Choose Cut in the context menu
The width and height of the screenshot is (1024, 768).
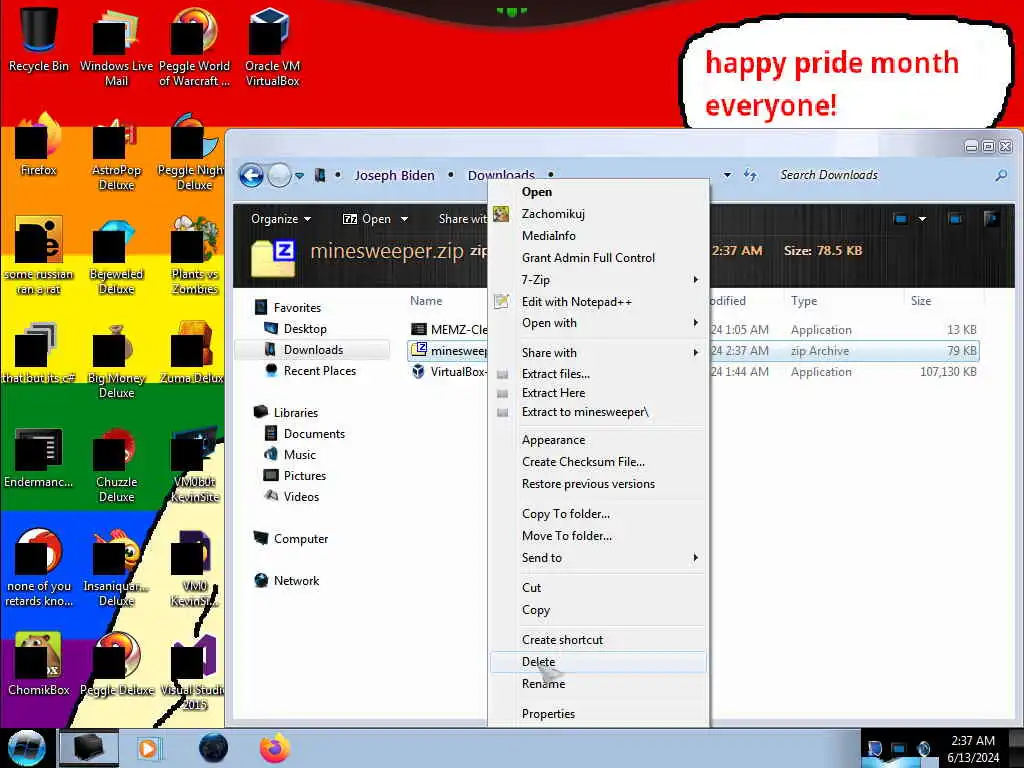[x=598, y=588]
